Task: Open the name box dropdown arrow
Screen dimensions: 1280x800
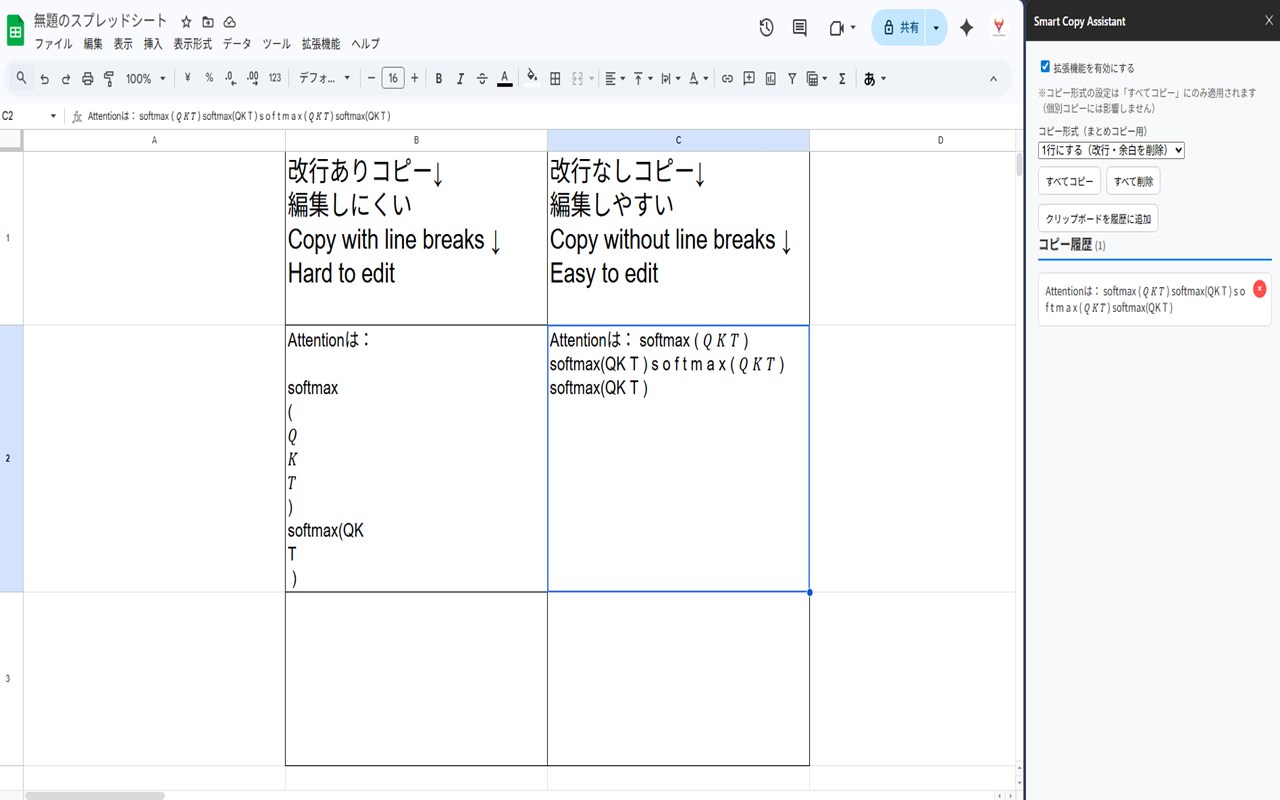Action: click(53, 116)
